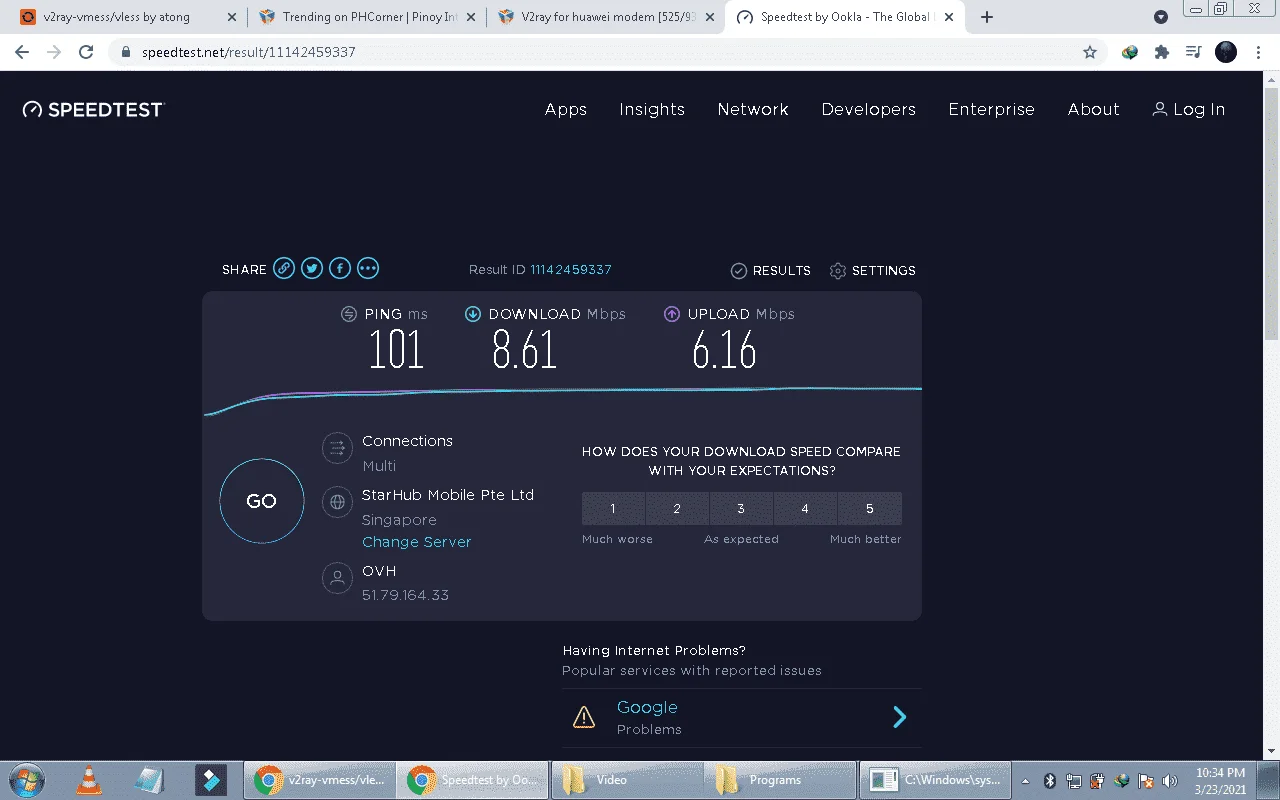Click the Bluetooth tray icon
This screenshot has height=800, width=1280.
point(1050,780)
